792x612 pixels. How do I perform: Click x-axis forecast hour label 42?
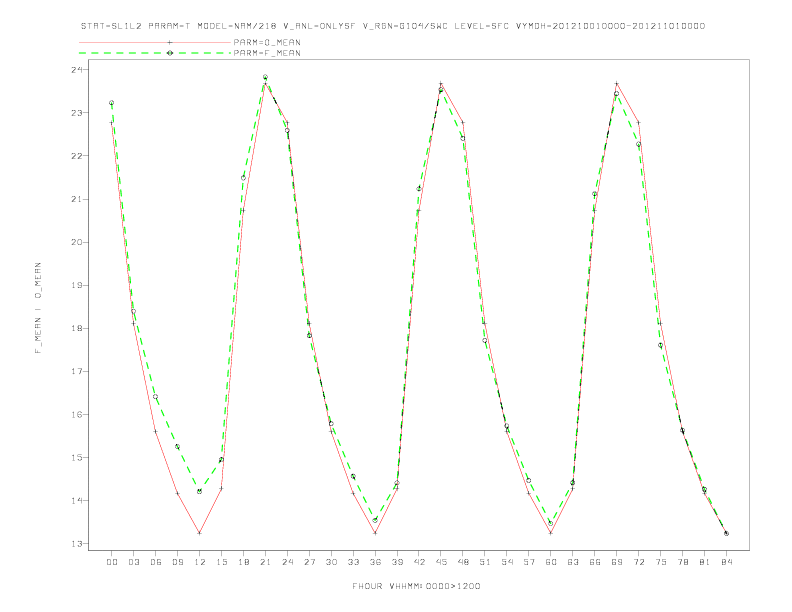tap(419, 562)
